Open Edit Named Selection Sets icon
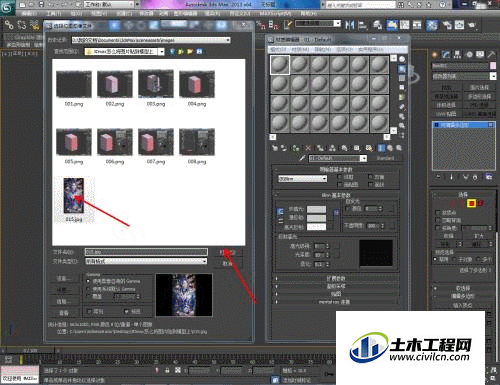The image size is (500, 385). coord(287,24)
